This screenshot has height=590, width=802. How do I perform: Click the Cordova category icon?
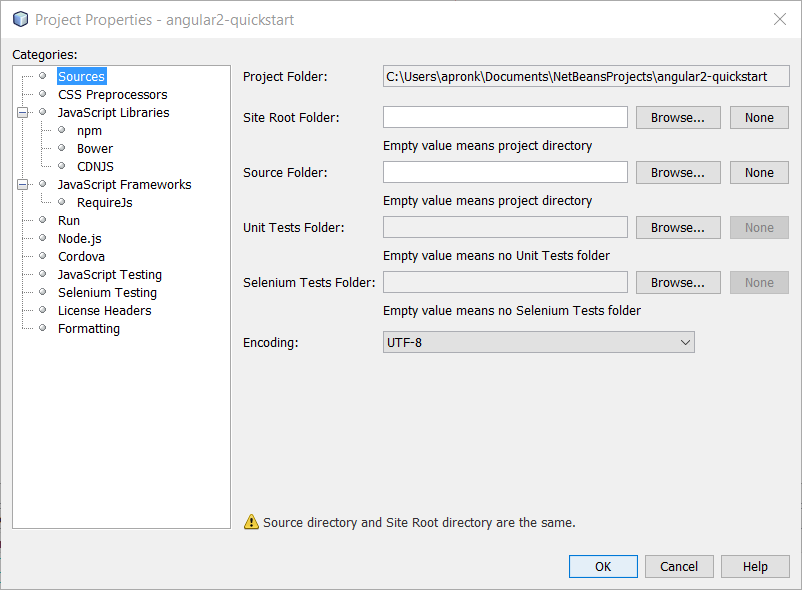[42, 256]
